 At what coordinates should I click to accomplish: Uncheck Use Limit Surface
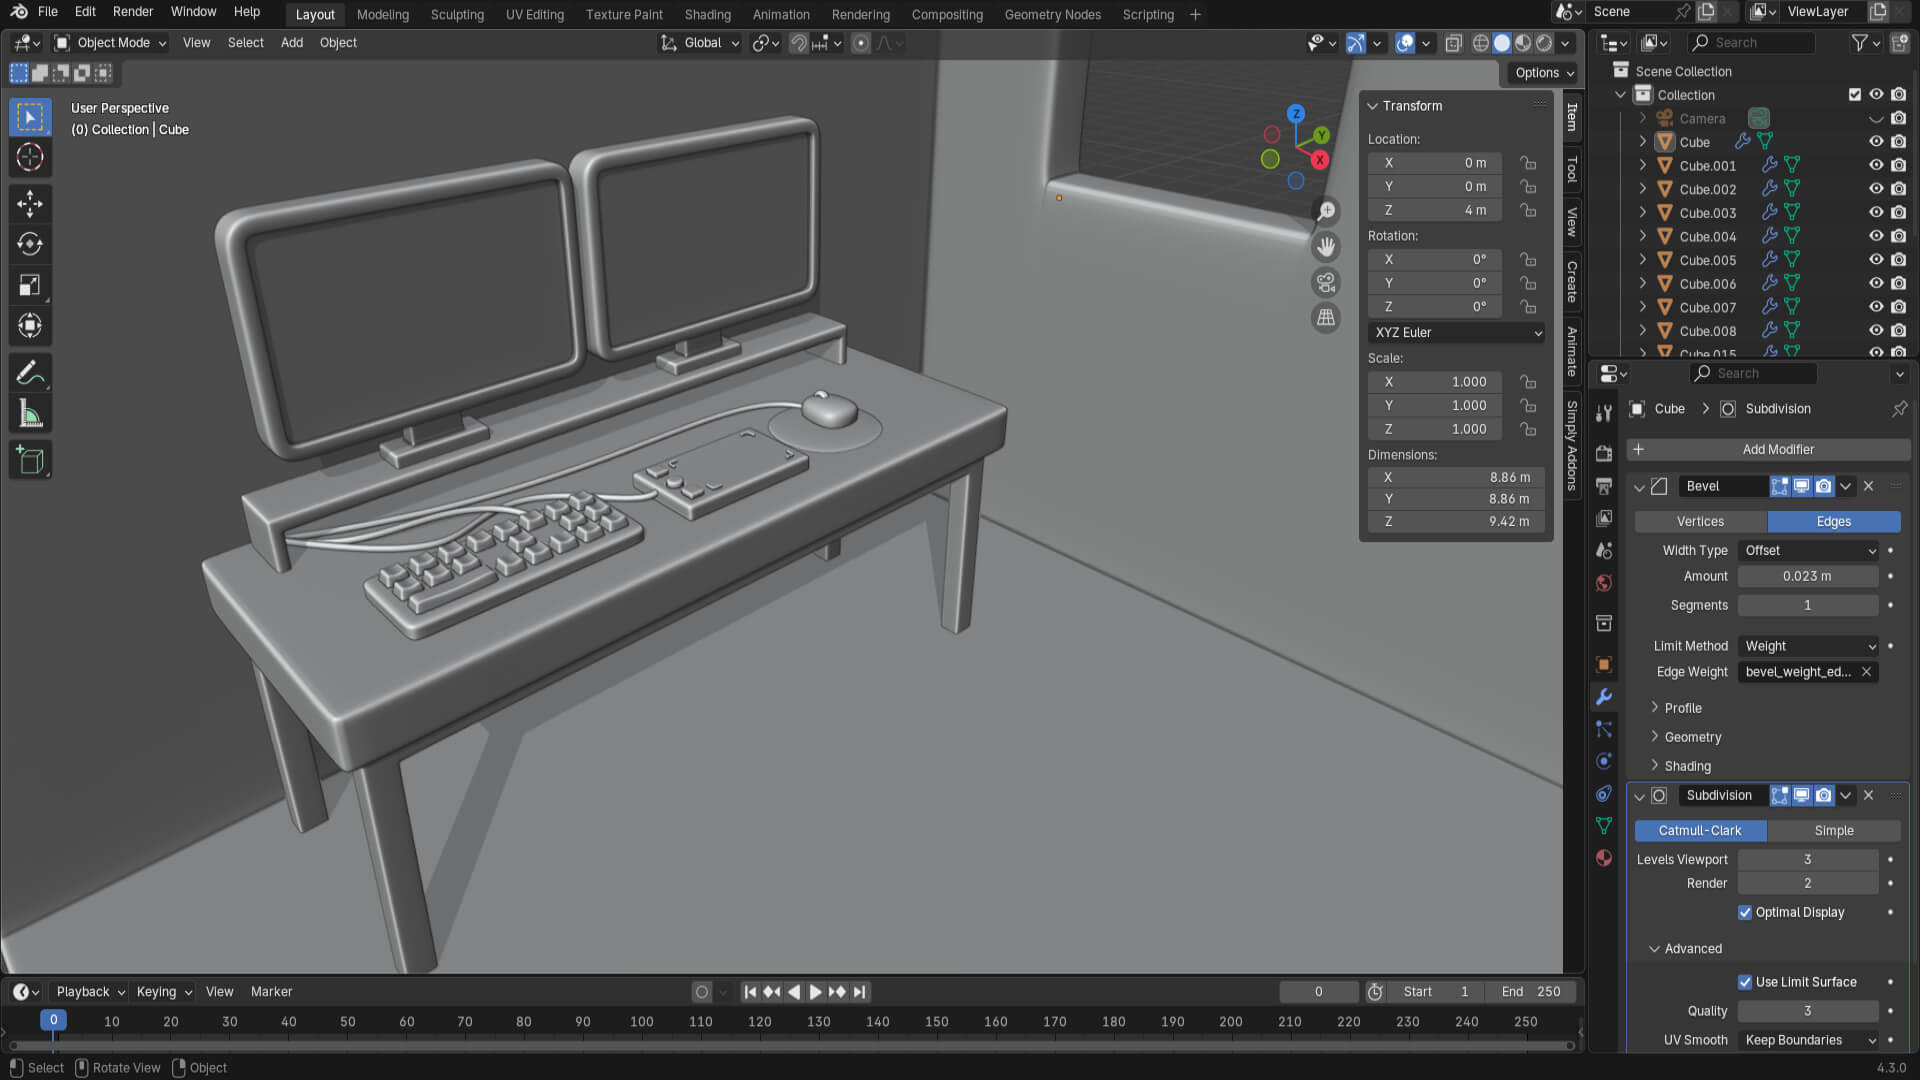(1745, 982)
